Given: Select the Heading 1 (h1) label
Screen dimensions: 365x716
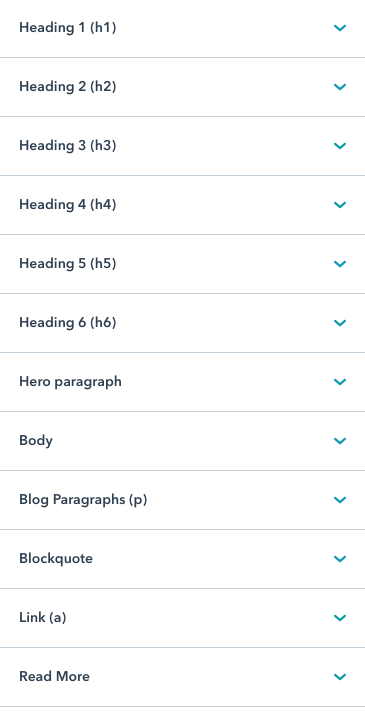Looking at the screenshot, I should coord(68,28).
